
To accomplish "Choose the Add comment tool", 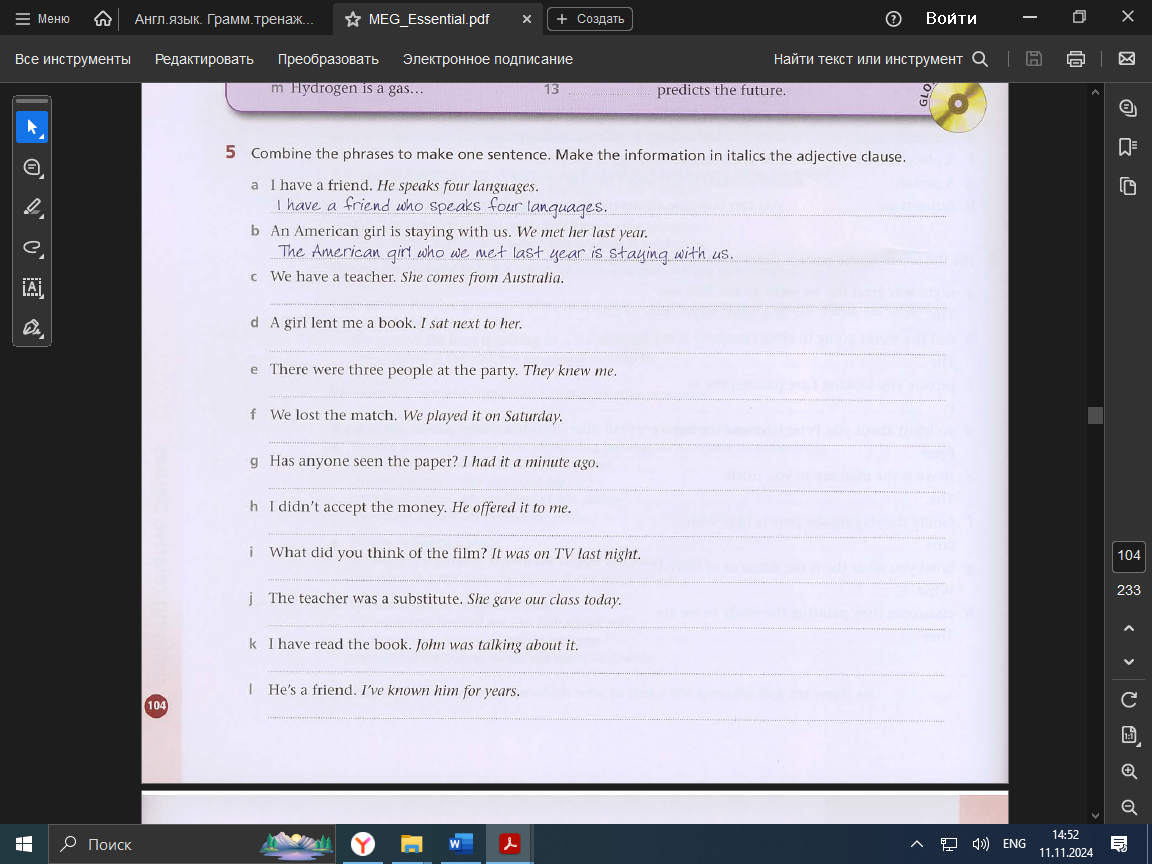I will tap(31, 167).
